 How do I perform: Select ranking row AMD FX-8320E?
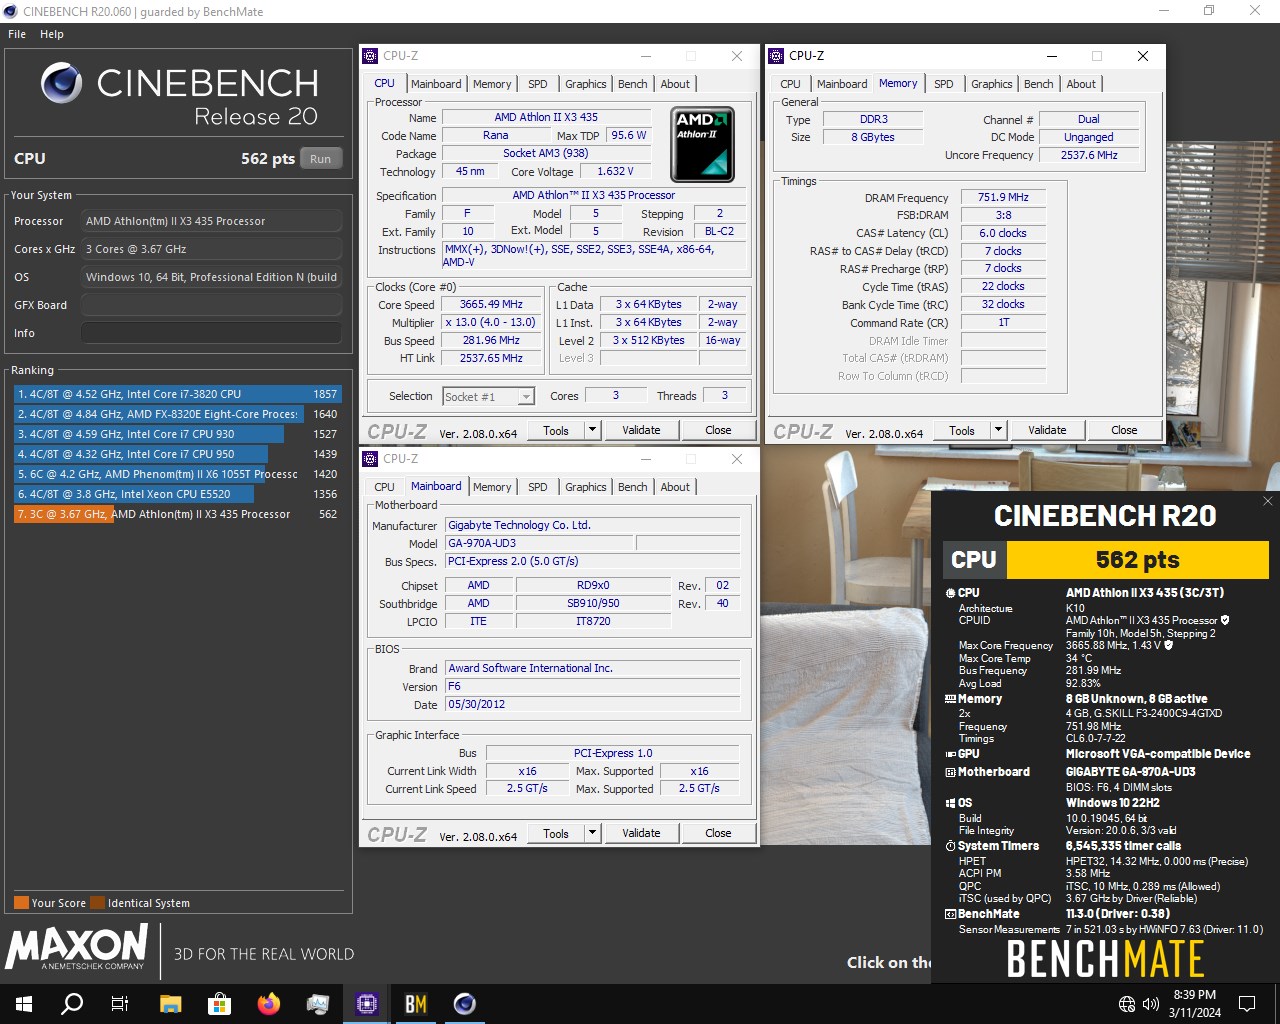pos(177,414)
